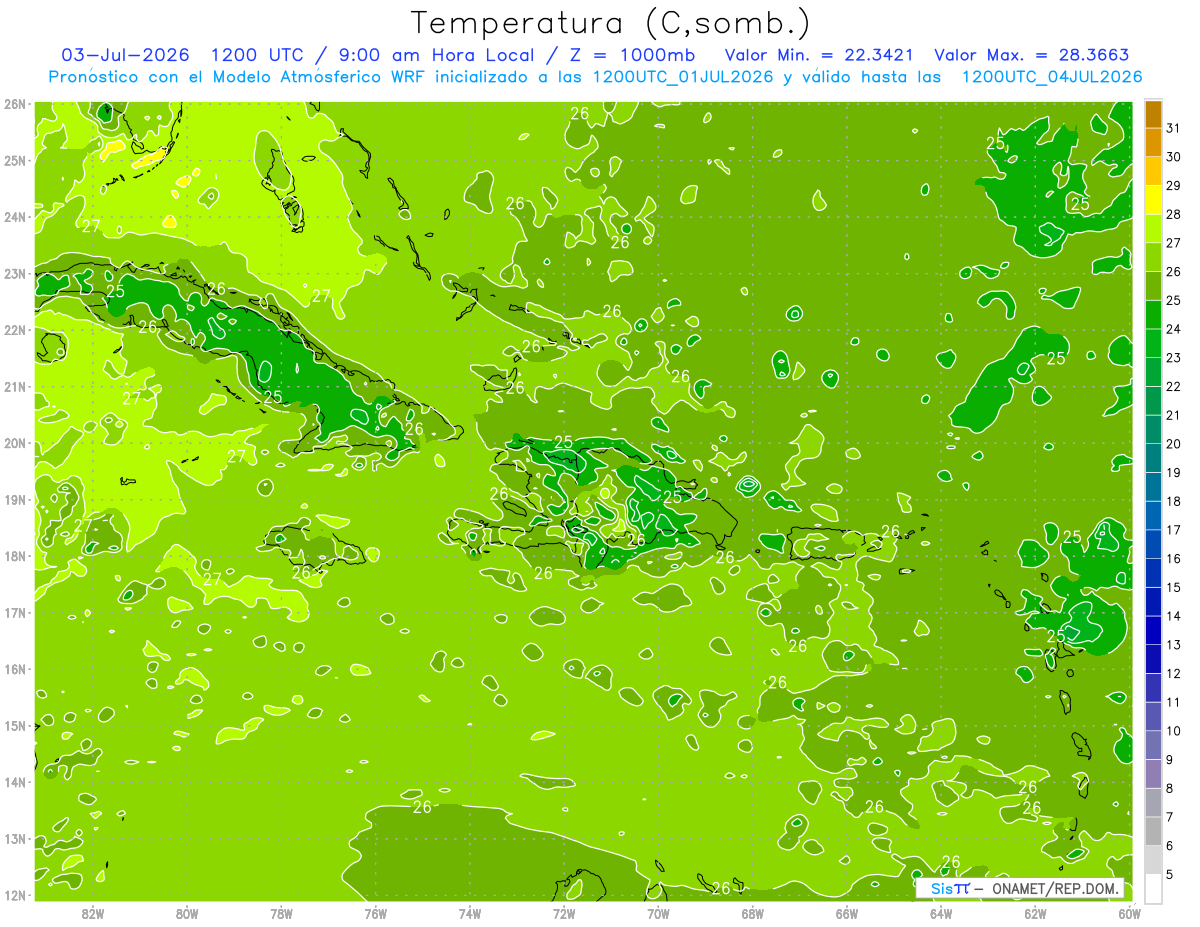The height and width of the screenshot is (927, 1200).
Task: Click the "26N" latitude axis label
Action: coord(15,104)
